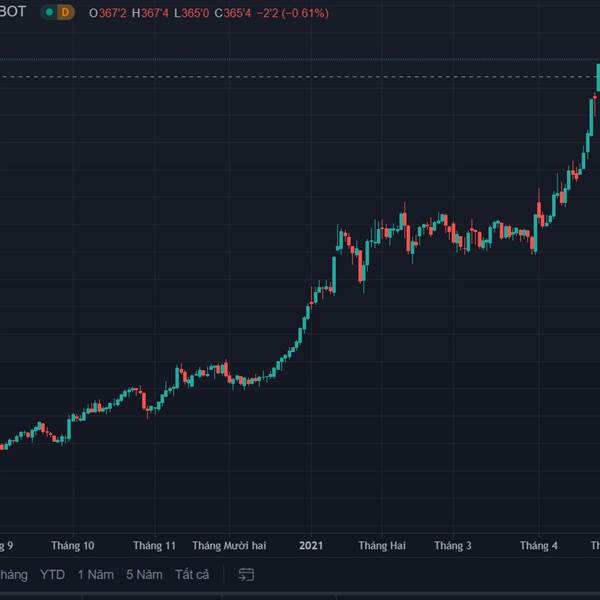The image size is (600, 600).
Task: Click the close price C365'4 value
Action: tap(233, 13)
